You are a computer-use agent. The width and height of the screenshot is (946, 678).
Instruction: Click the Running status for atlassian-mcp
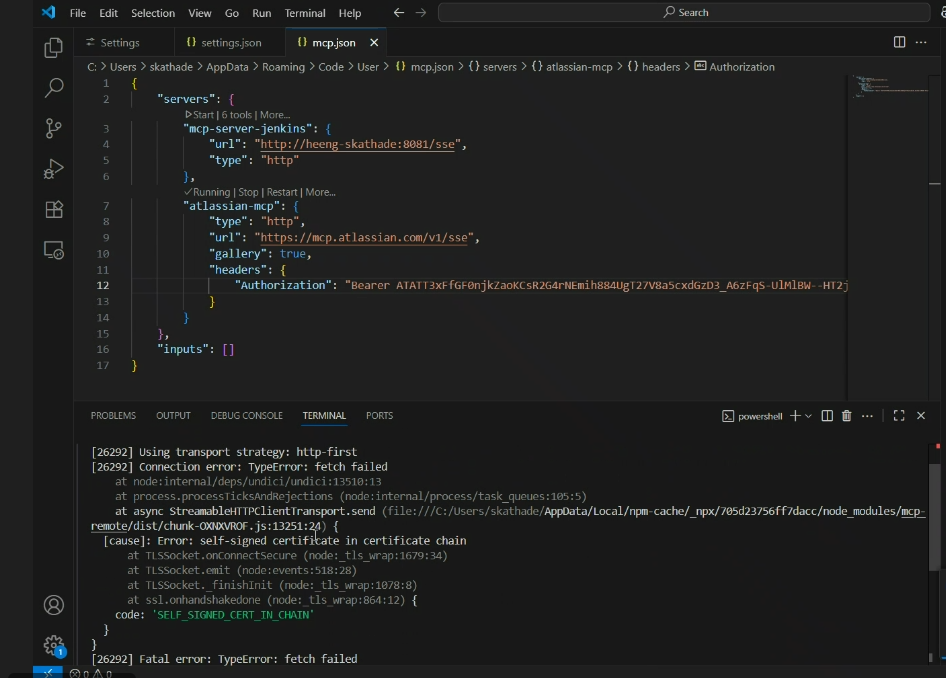(x=207, y=192)
